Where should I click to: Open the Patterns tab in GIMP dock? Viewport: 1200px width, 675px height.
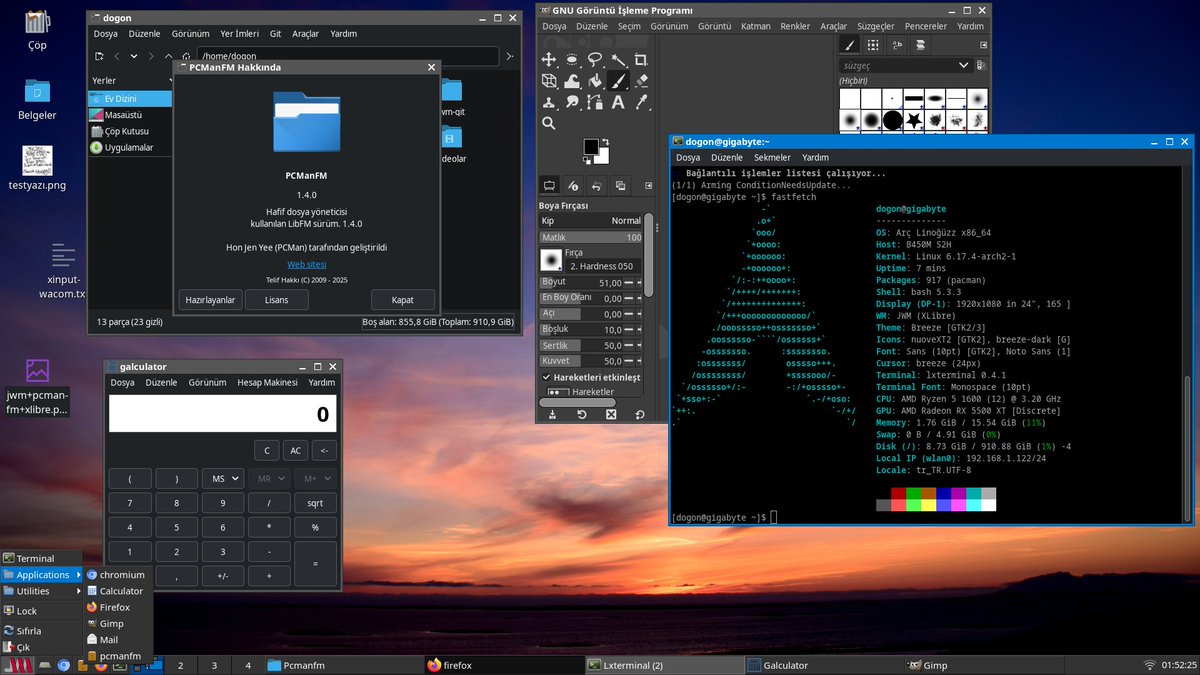click(873, 45)
